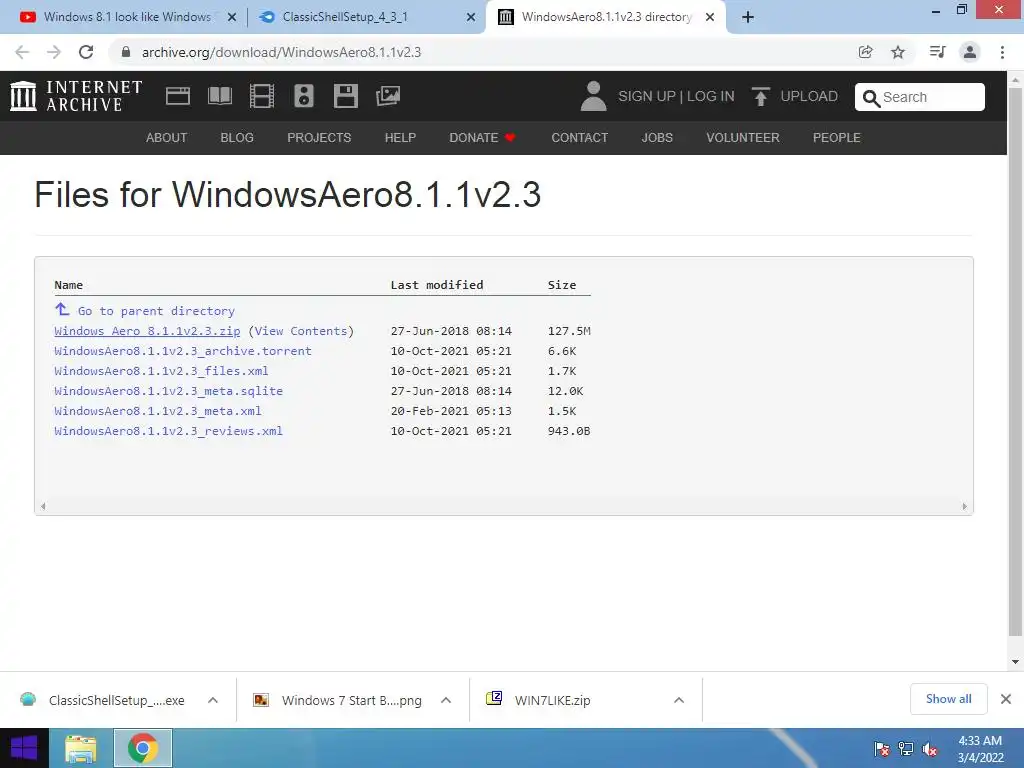Open the PEOPLE menu item
1024x768 pixels.
tap(837, 138)
